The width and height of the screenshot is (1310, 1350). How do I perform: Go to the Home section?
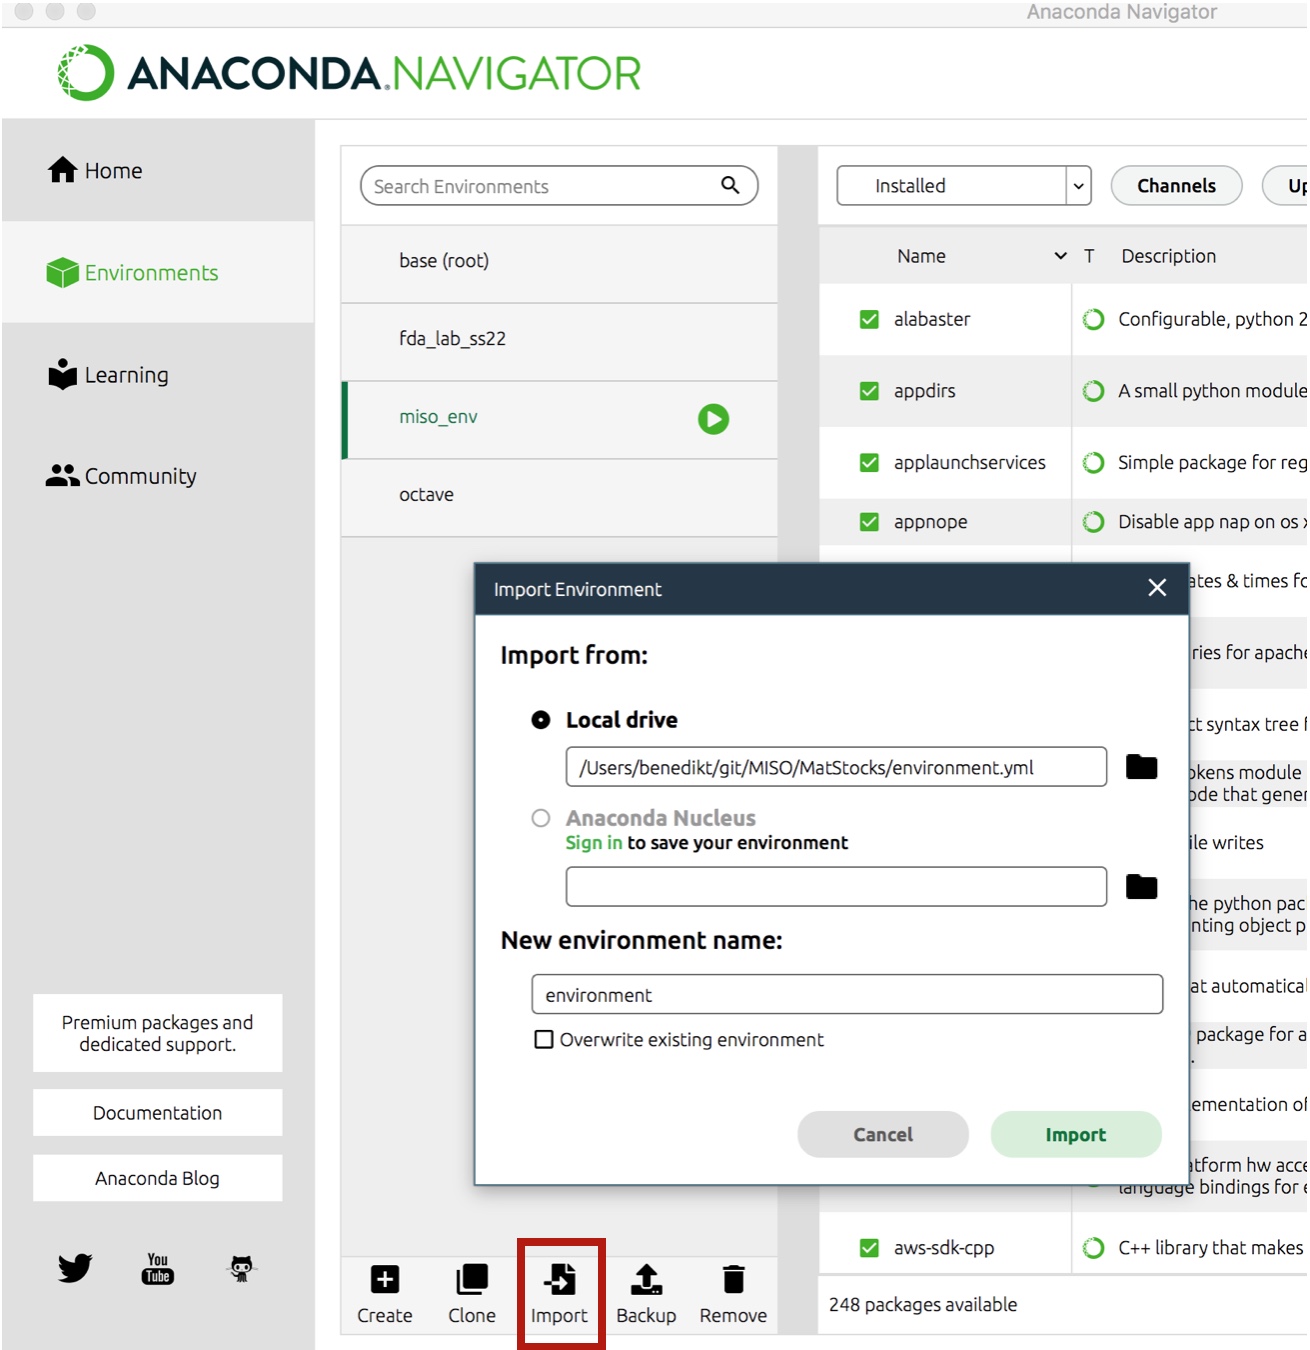[158, 171]
